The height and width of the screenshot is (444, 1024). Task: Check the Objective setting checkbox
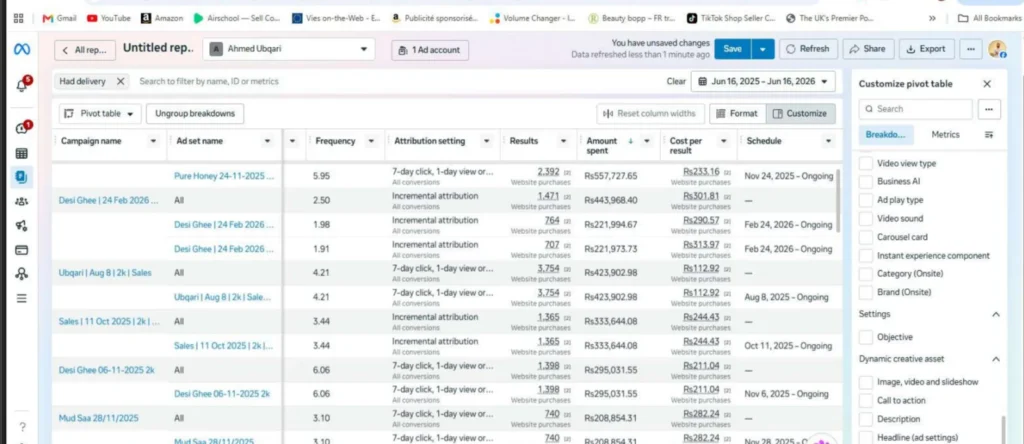coord(865,338)
